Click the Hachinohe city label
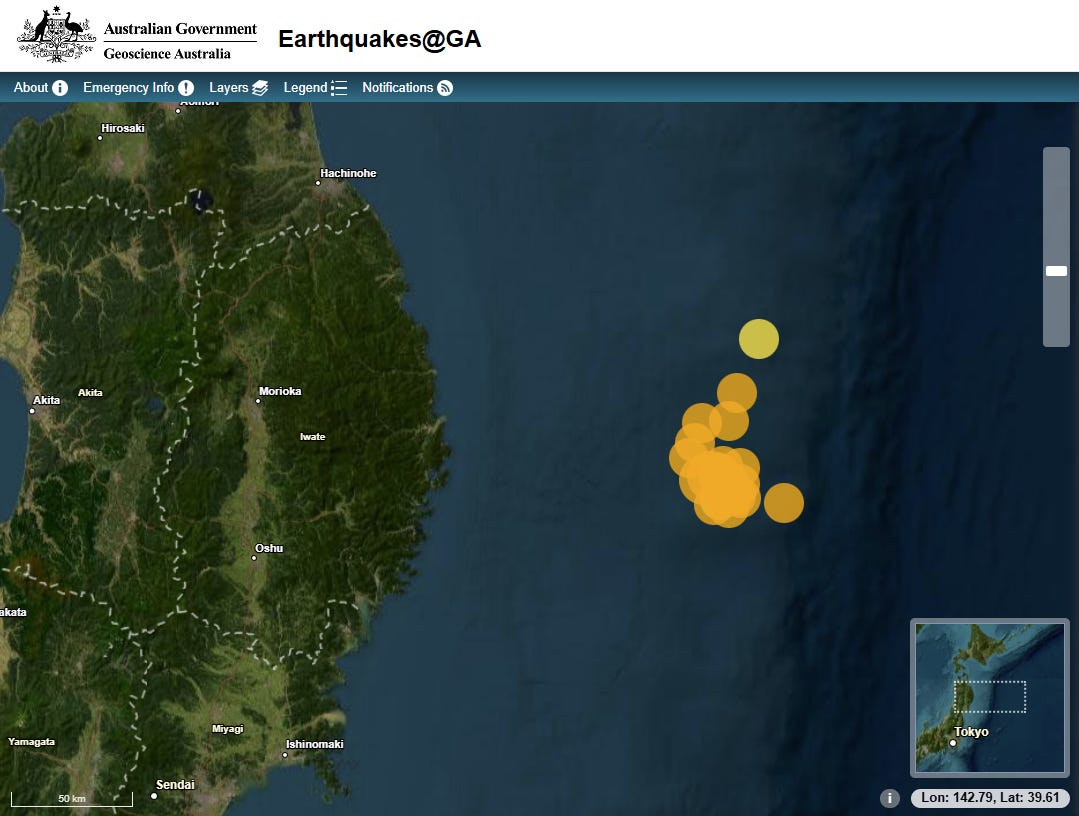This screenshot has width=1079, height=816. (x=348, y=173)
